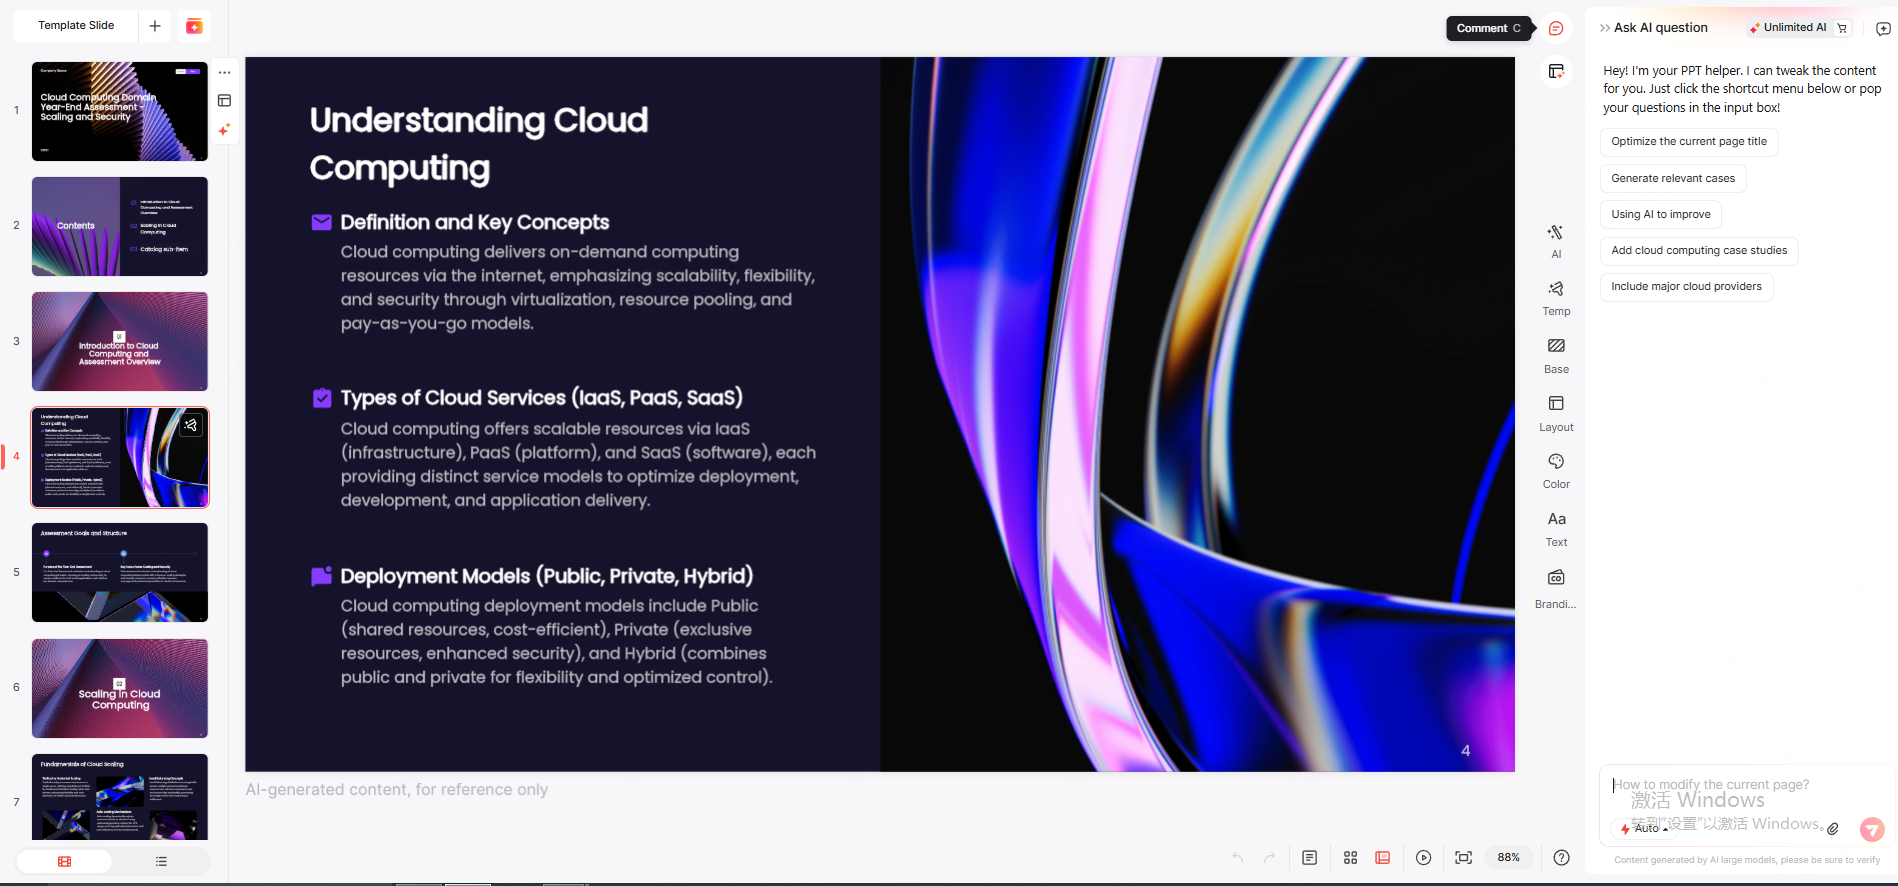Click the 'Definition and Key Concepts' heading
The height and width of the screenshot is (886, 1898).
click(474, 222)
